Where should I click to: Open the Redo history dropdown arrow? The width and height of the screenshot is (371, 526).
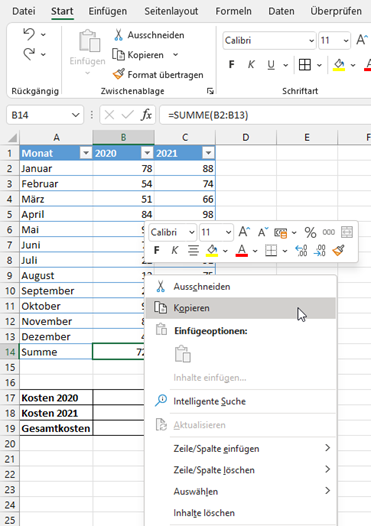pos(43,54)
